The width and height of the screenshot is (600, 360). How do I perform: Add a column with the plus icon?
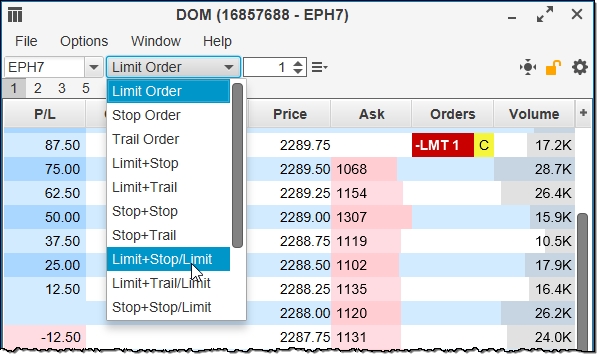(583, 113)
